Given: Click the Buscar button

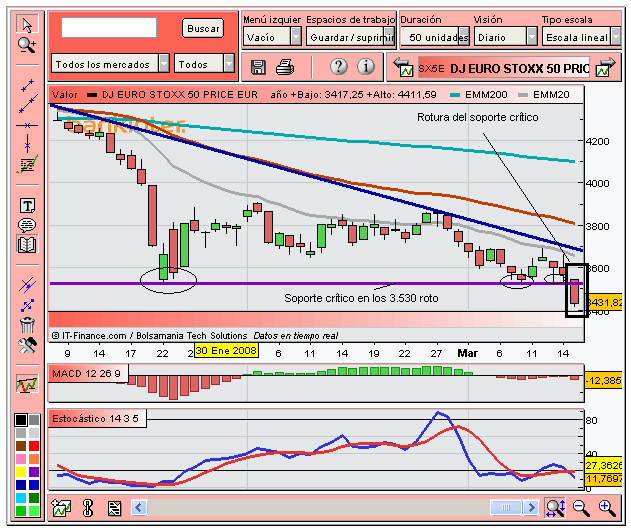Looking at the screenshot, I should [203, 28].
